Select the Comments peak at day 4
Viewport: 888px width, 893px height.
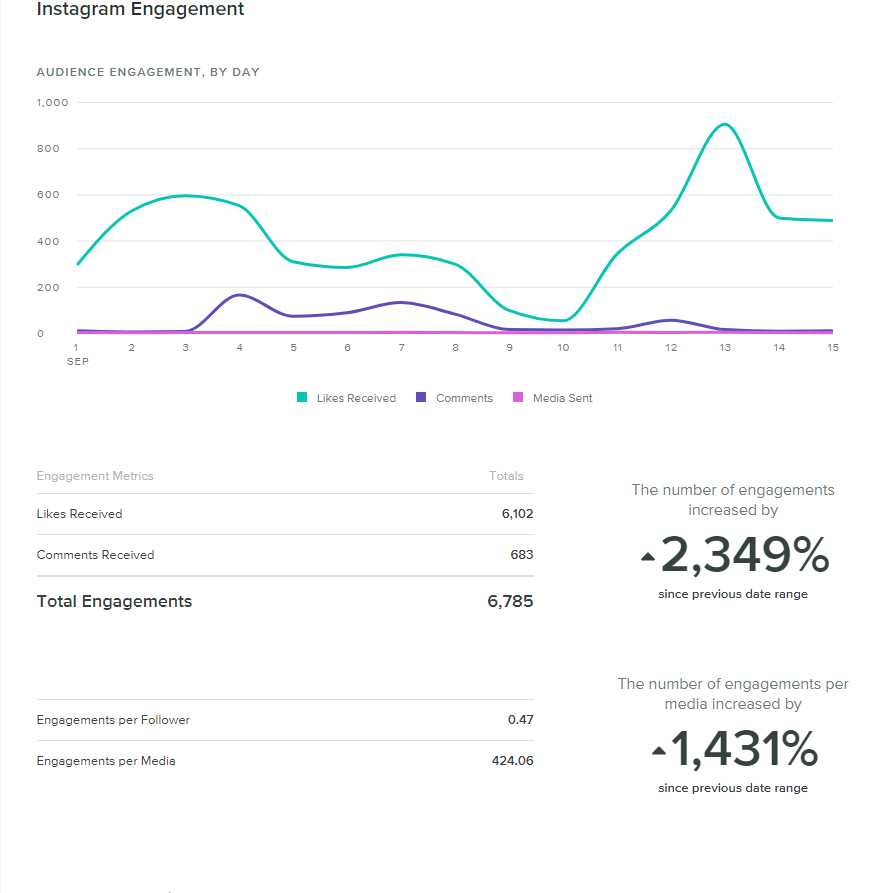click(240, 295)
